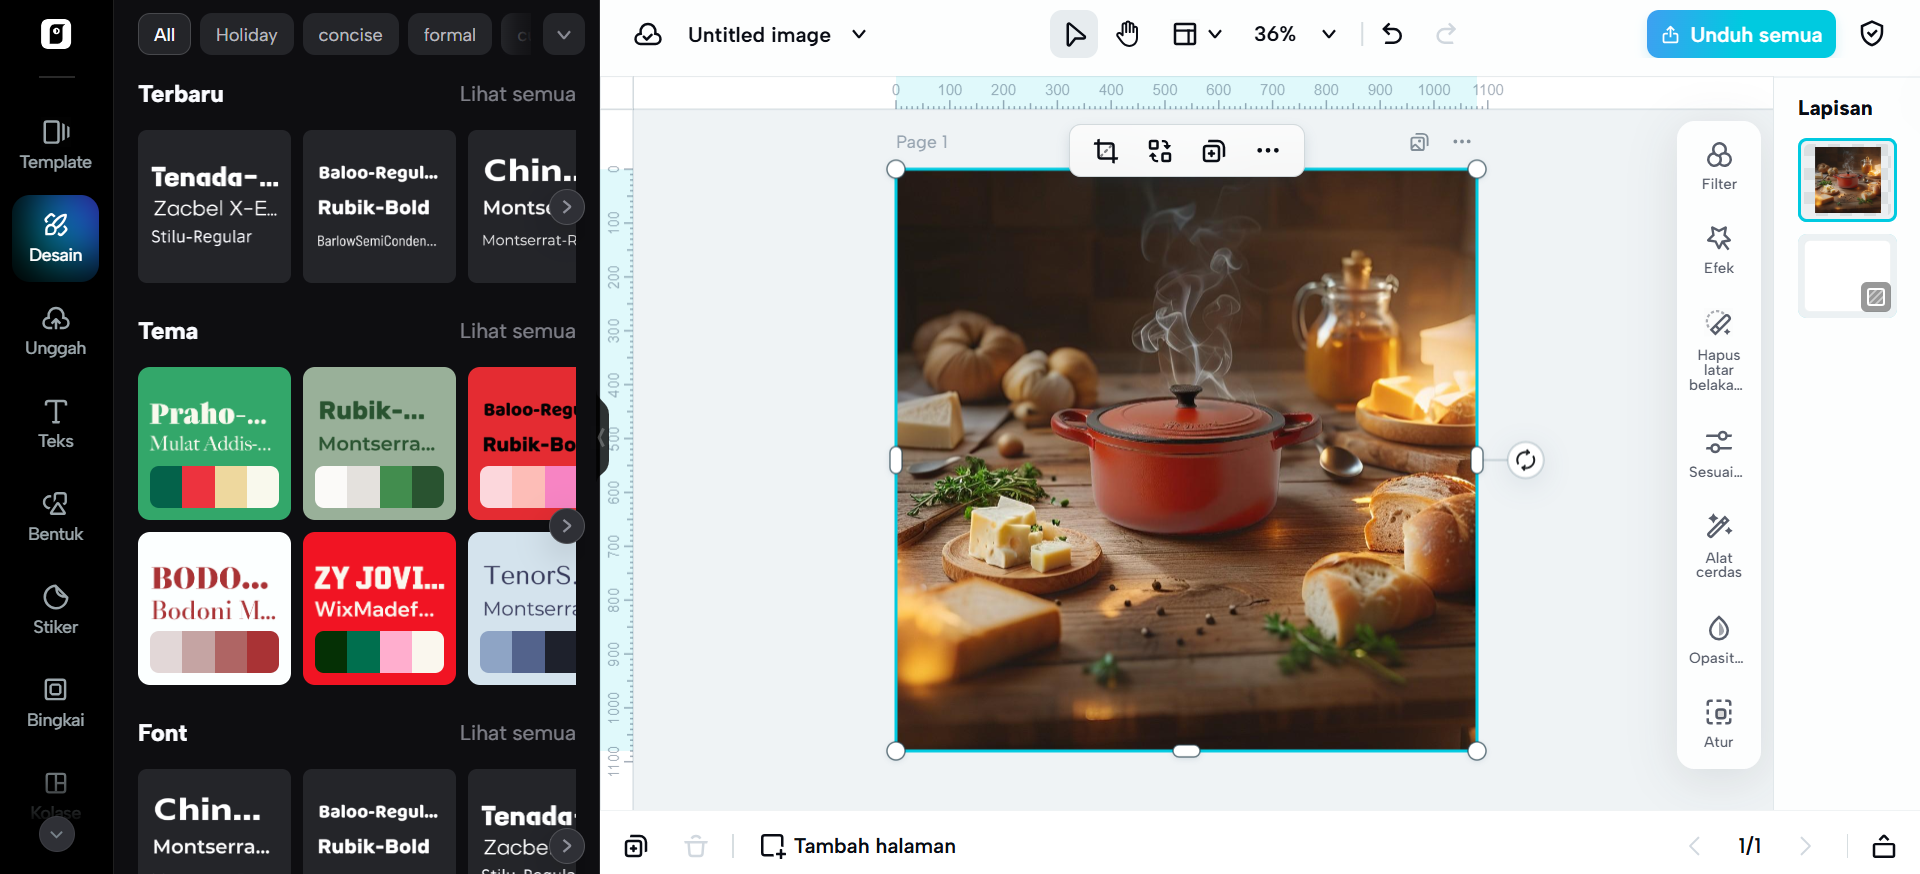Open the Alat cerdas smart tools
The height and width of the screenshot is (874, 1920).
pyautogui.click(x=1719, y=545)
